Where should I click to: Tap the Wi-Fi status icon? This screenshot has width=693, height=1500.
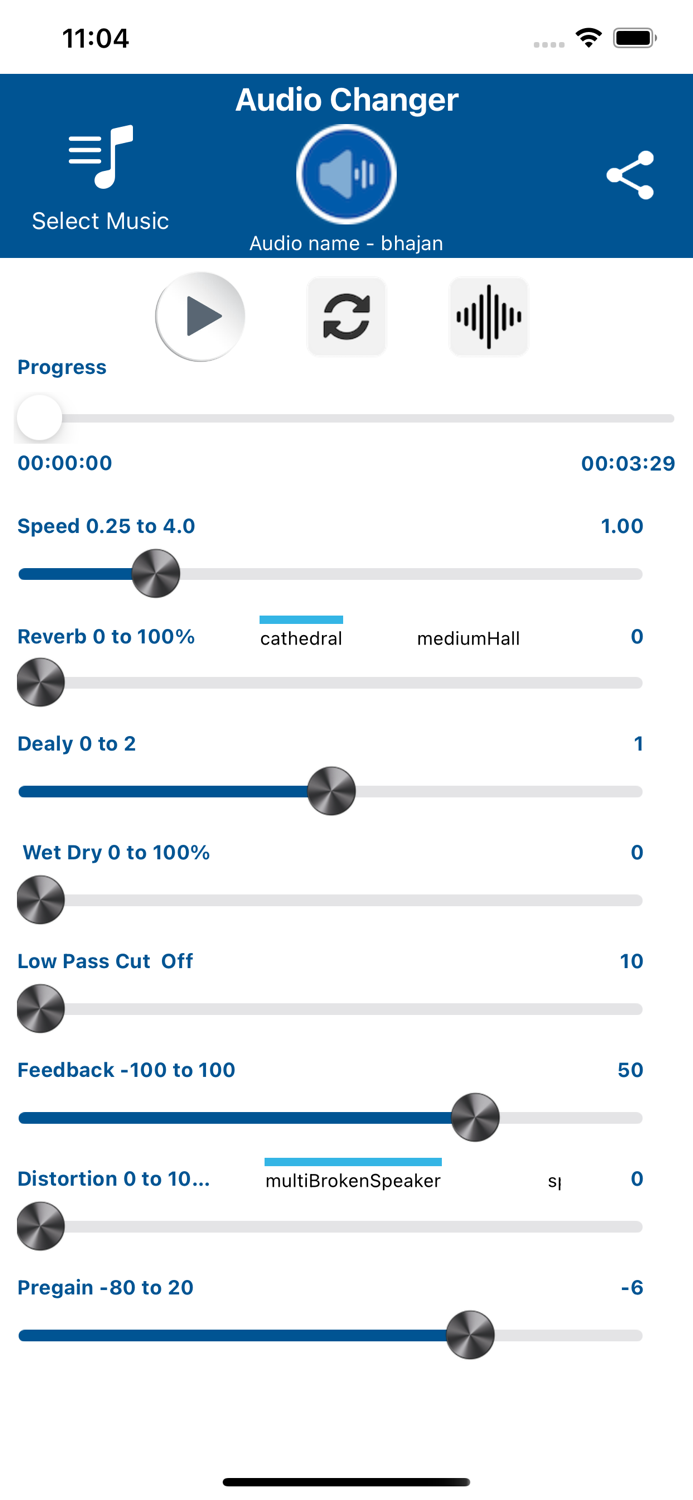coord(589,39)
